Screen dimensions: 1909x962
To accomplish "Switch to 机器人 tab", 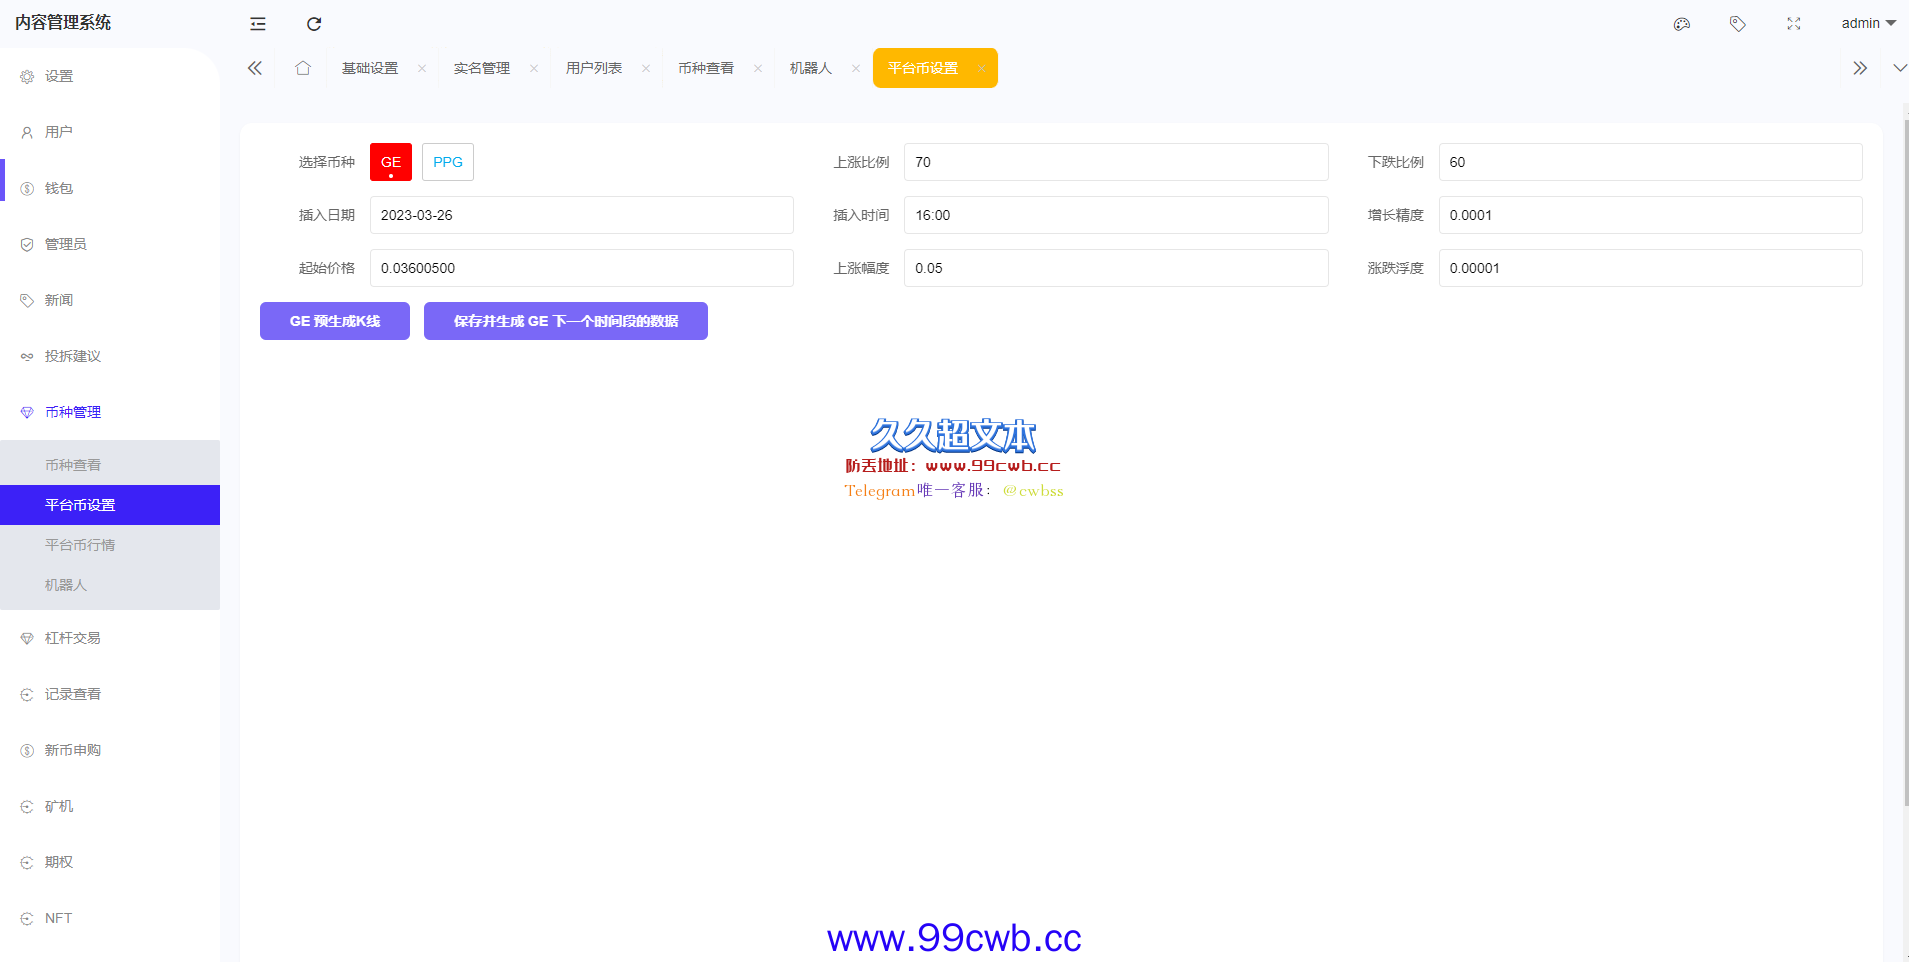I will click(811, 68).
